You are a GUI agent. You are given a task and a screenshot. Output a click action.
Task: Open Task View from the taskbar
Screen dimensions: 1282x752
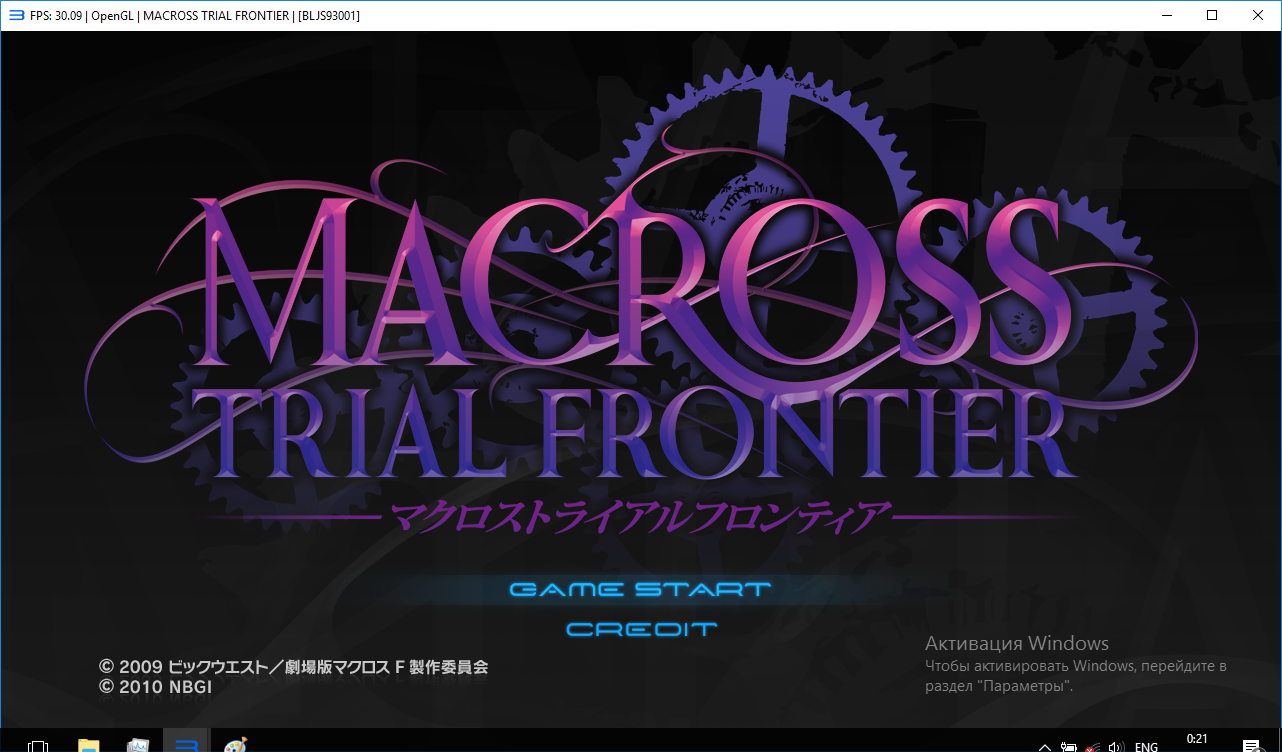[38, 746]
